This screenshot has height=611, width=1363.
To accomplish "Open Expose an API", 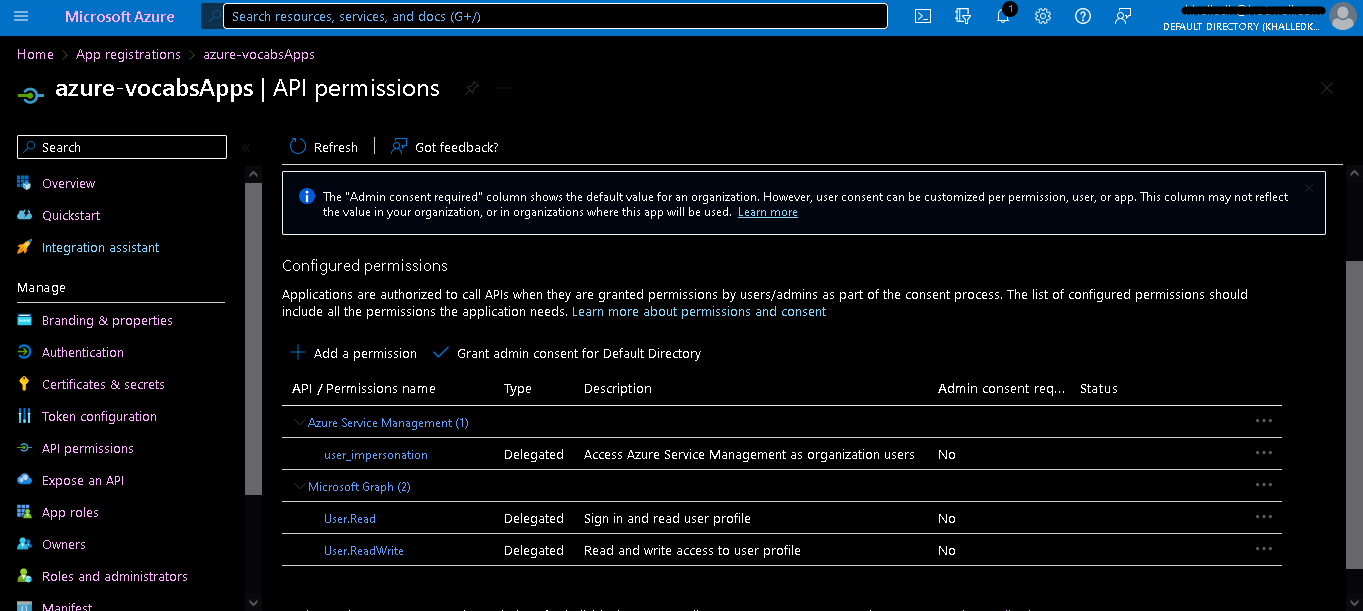I will 83,480.
